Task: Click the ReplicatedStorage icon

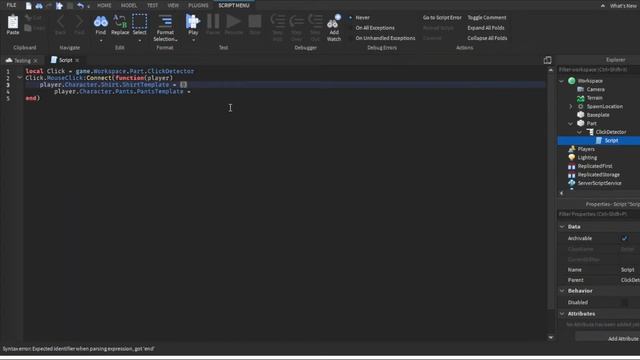Action: pos(571,175)
